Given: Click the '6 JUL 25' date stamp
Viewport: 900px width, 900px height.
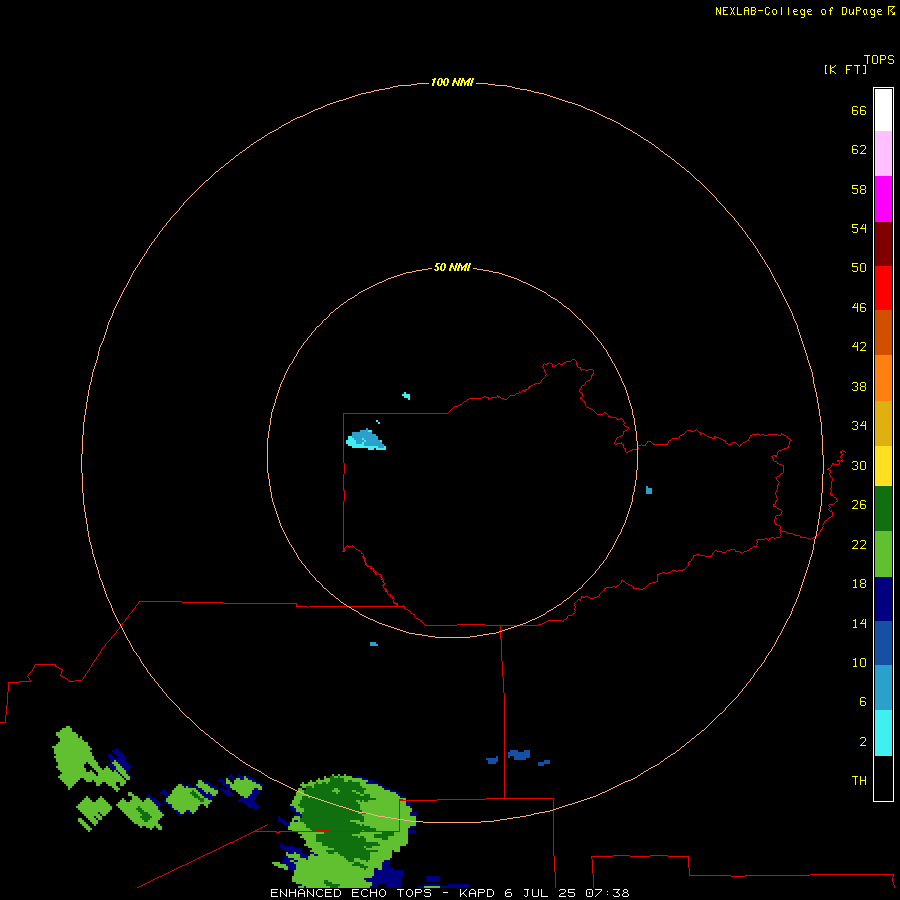Looking at the screenshot, I should pos(540,893).
